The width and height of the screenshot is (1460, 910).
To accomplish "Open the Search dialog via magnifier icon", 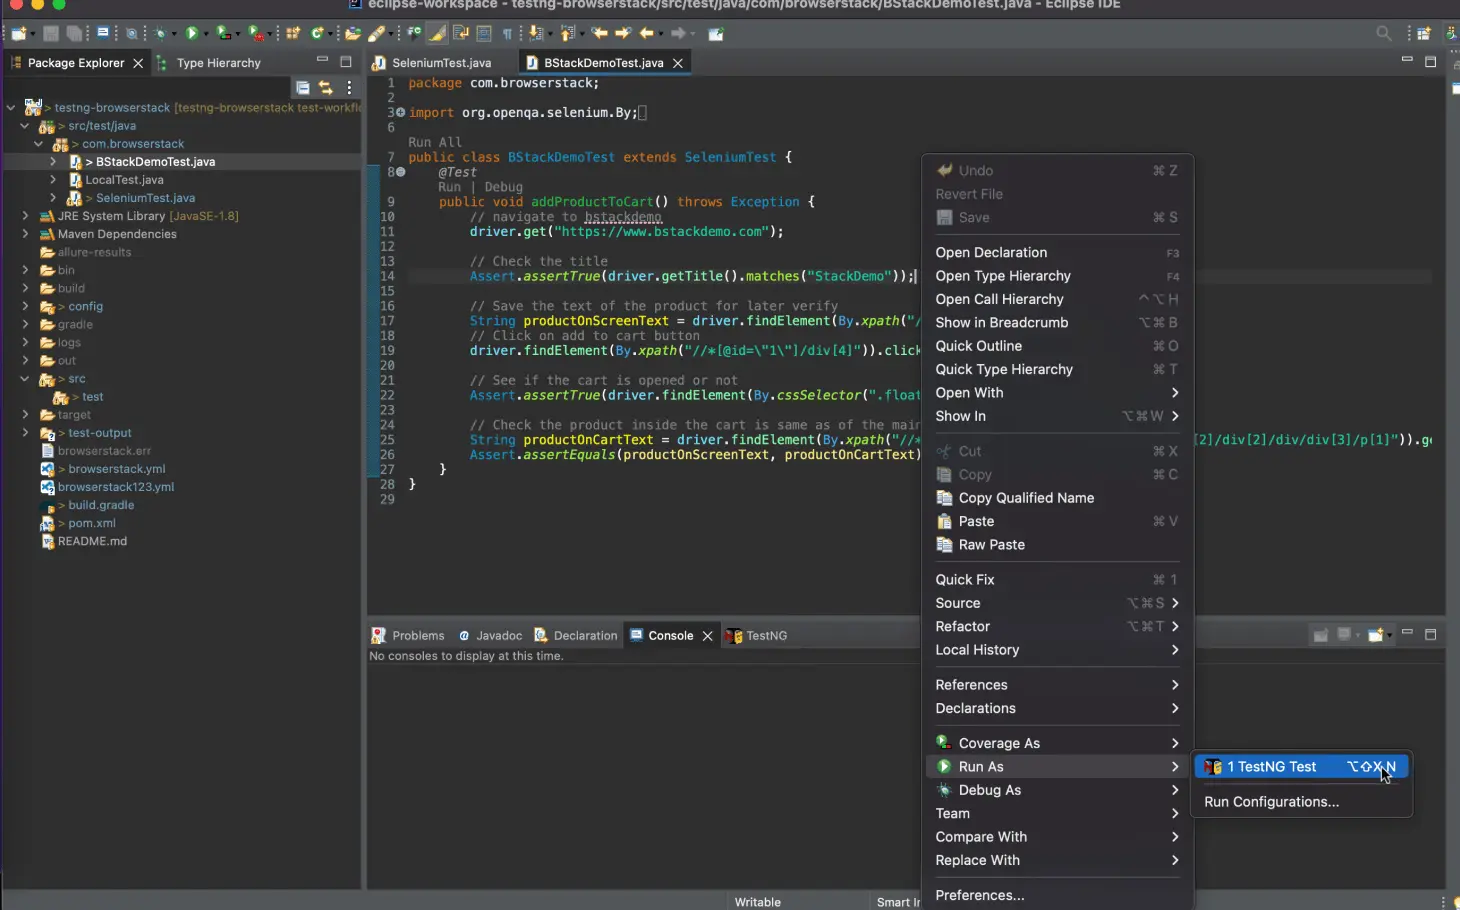I will [1383, 33].
